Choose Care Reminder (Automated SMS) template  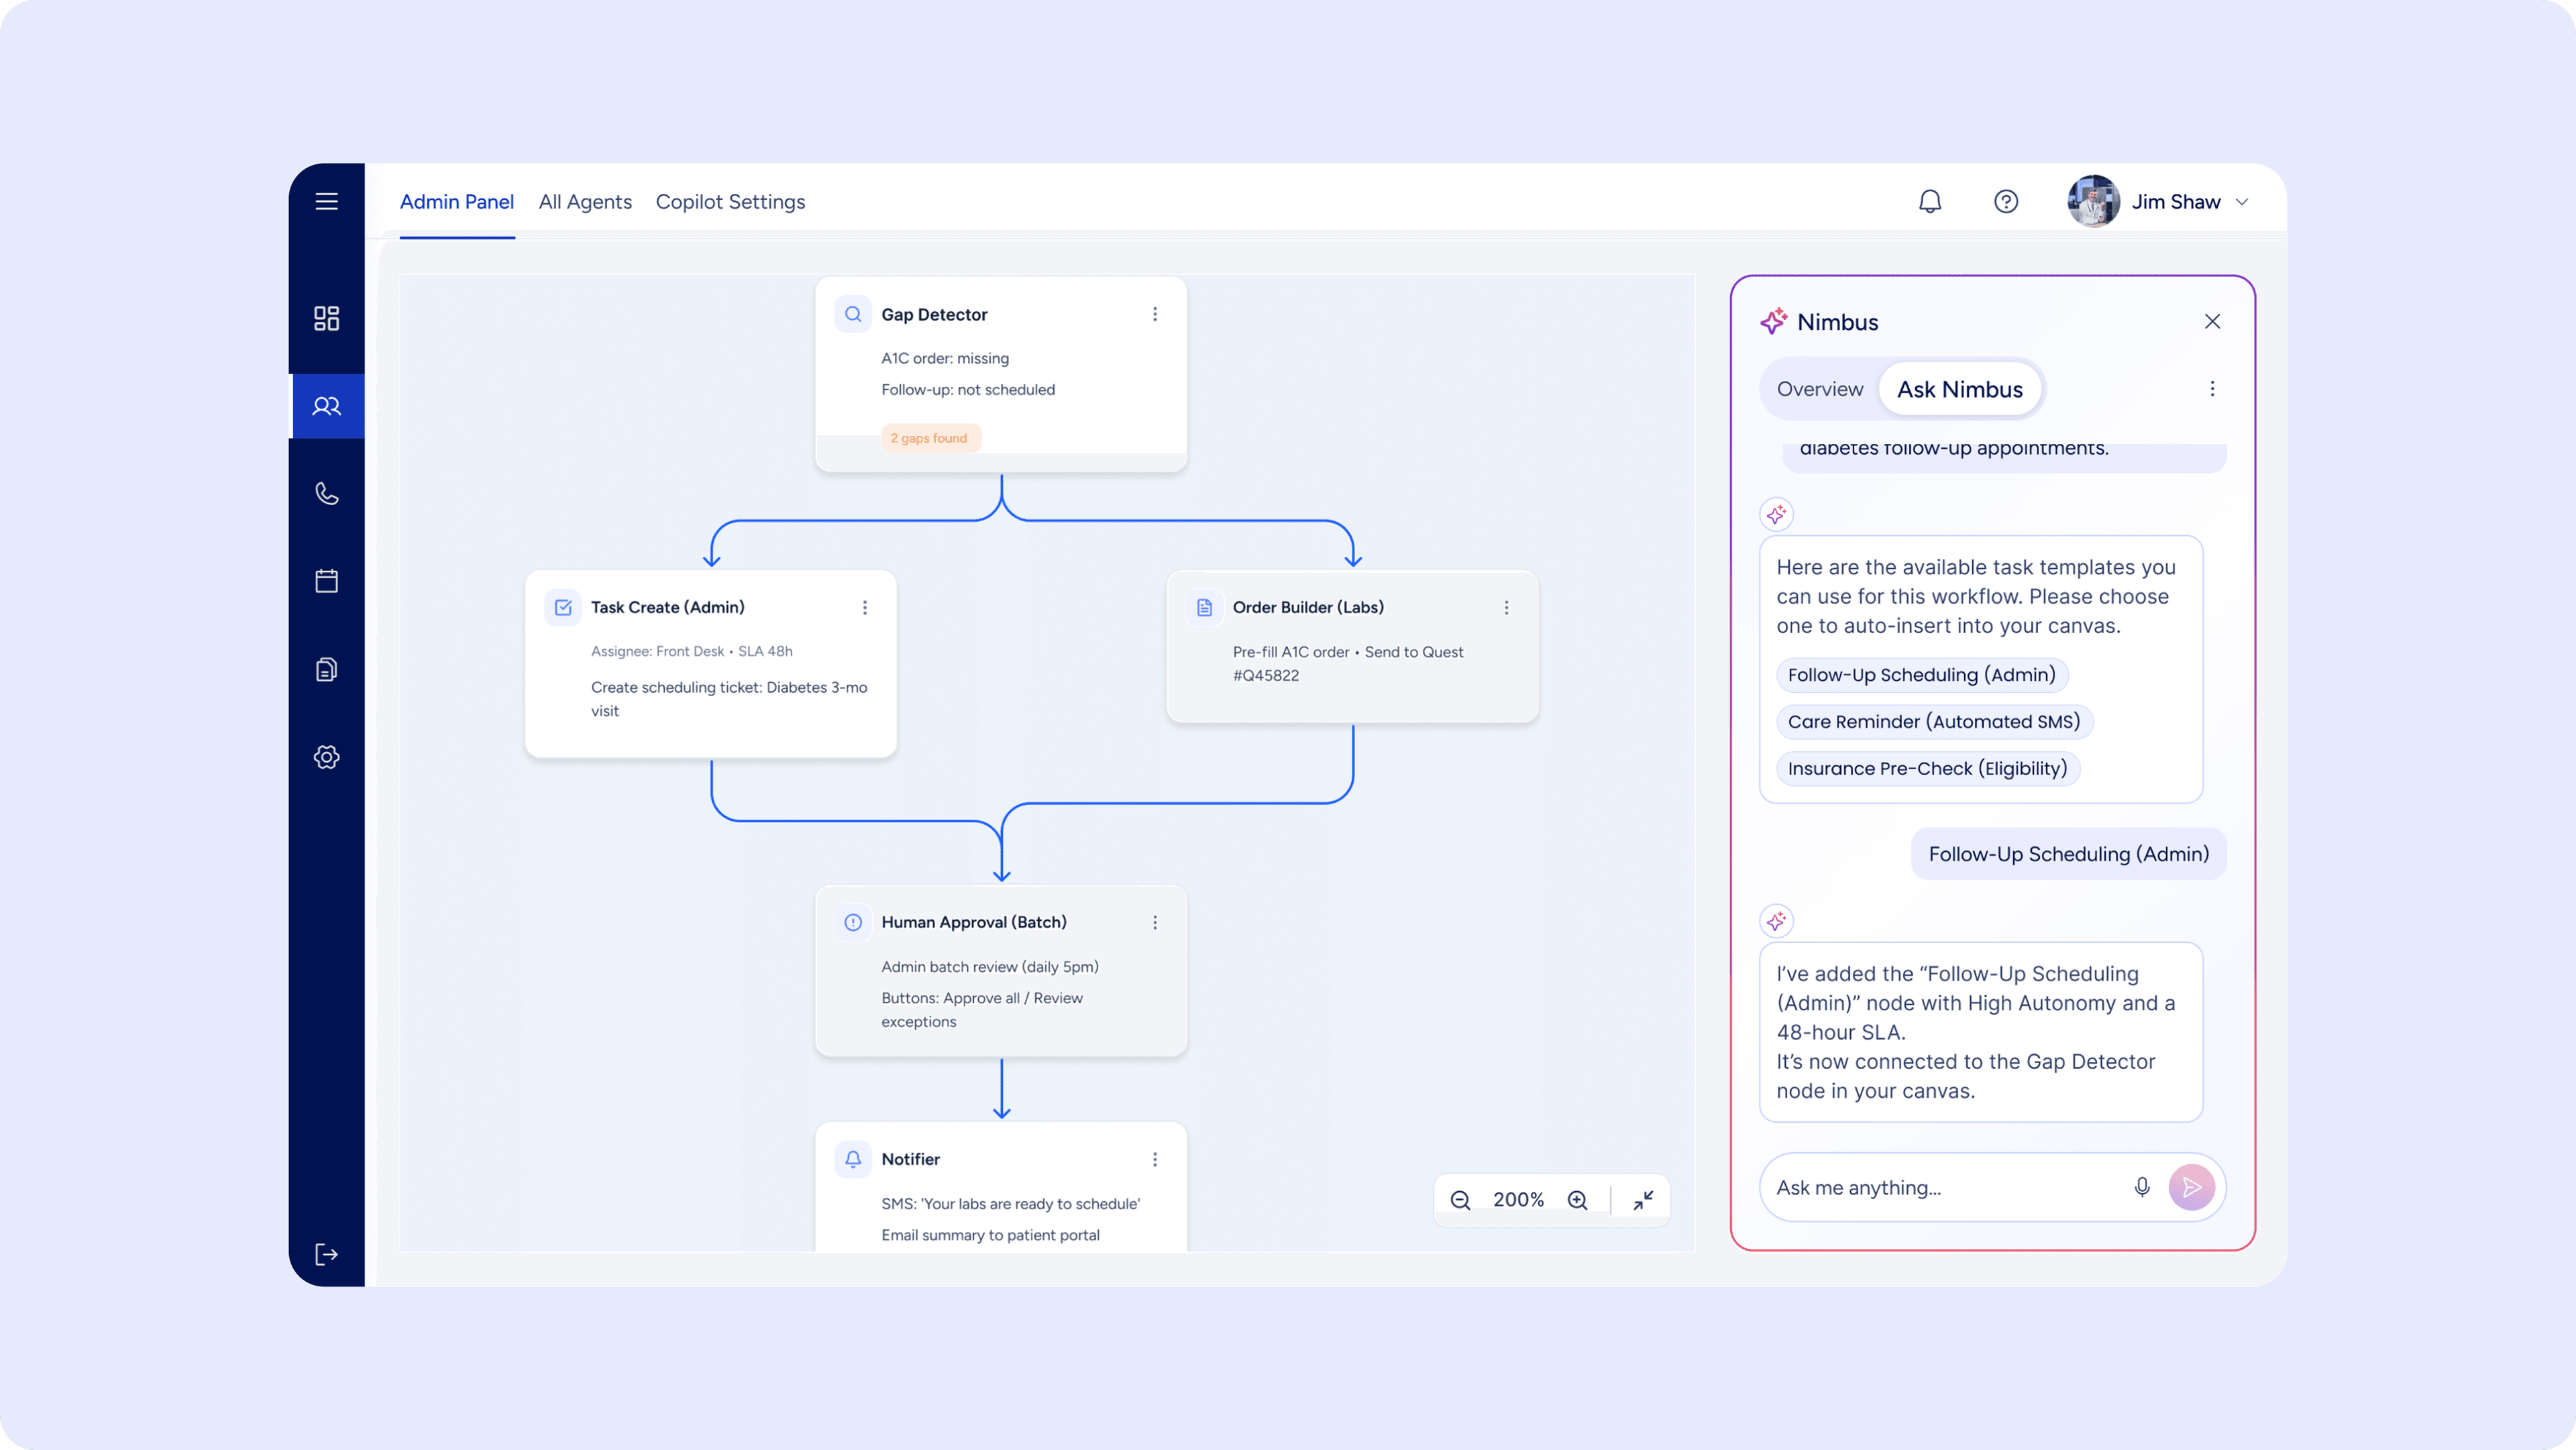1933,721
